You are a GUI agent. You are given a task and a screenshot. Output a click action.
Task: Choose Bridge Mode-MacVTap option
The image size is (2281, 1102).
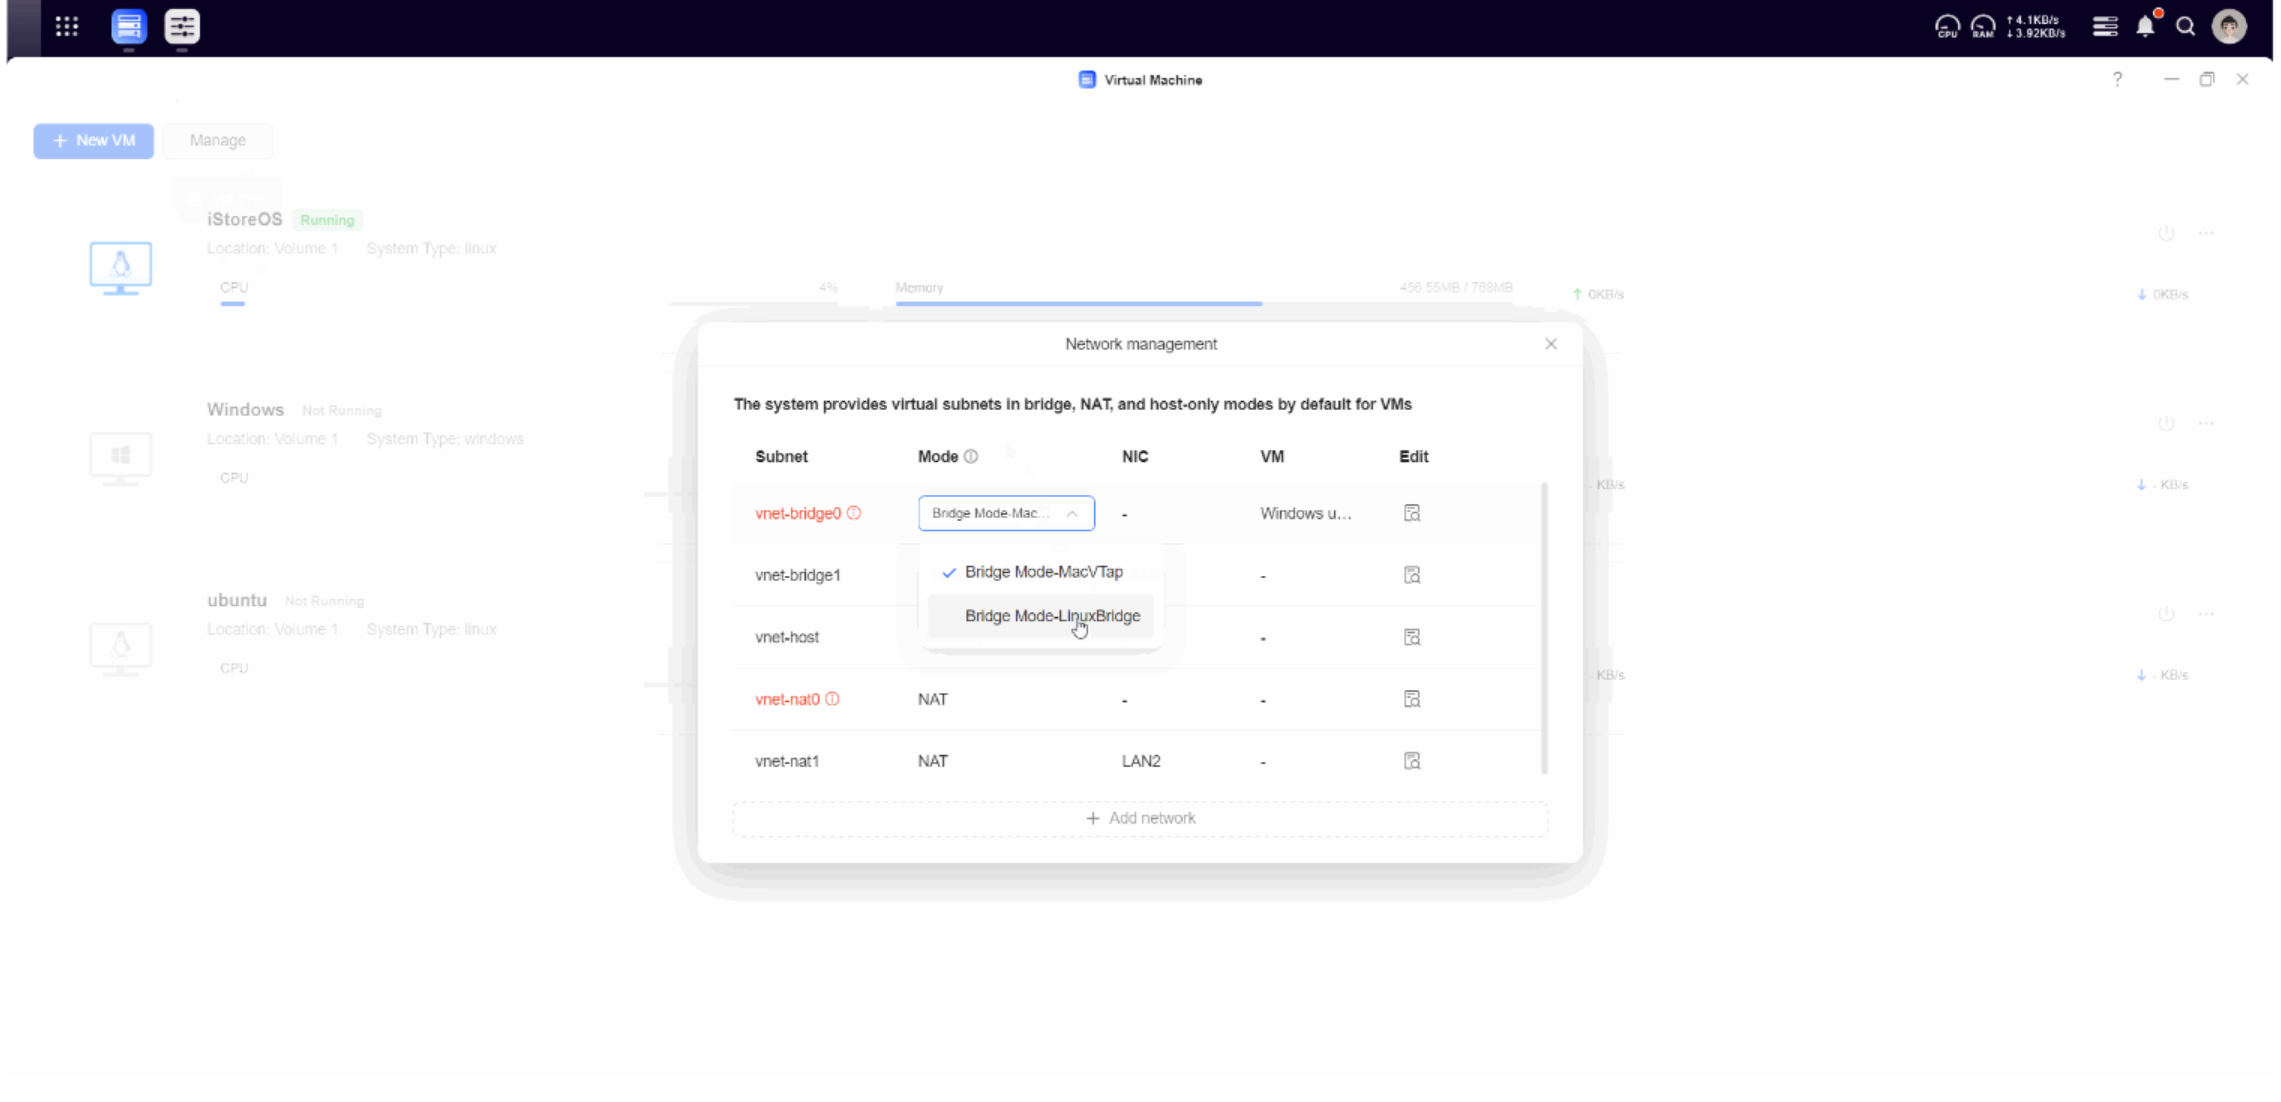tap(1043, 572)
